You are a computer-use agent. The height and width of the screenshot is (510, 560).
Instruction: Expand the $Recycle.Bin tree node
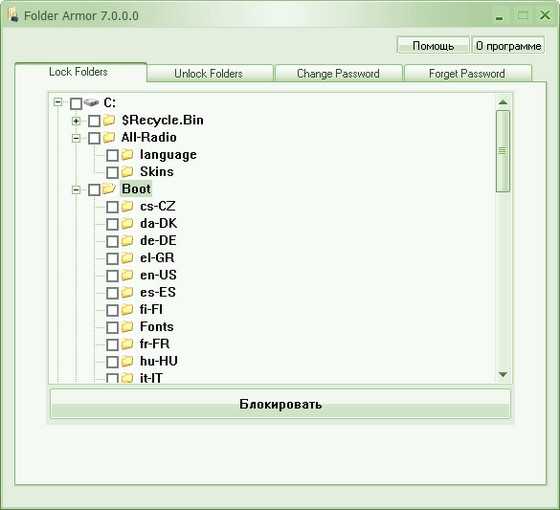[x=76, y=121]
